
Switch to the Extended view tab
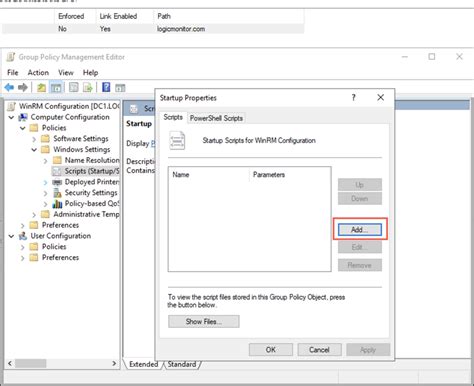coord(144,364)
